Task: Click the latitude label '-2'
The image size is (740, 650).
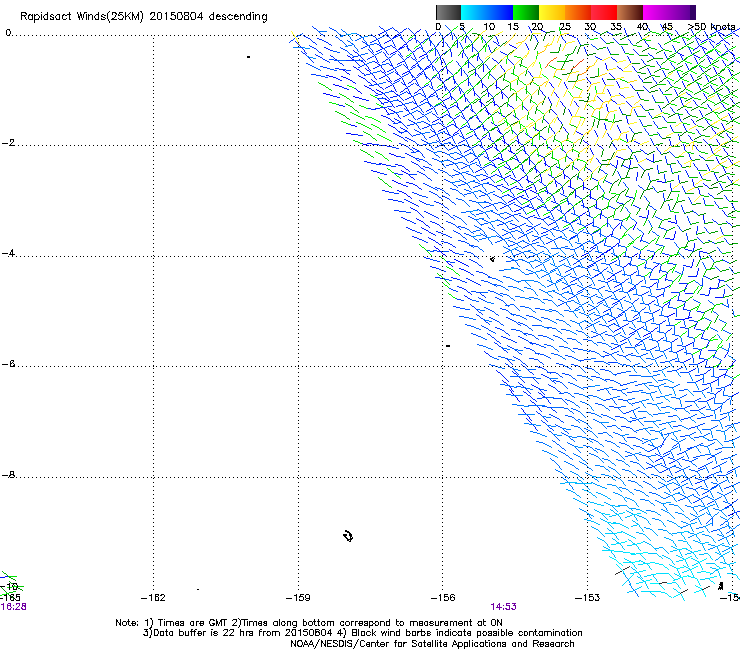Action: (x=8, y=143)
